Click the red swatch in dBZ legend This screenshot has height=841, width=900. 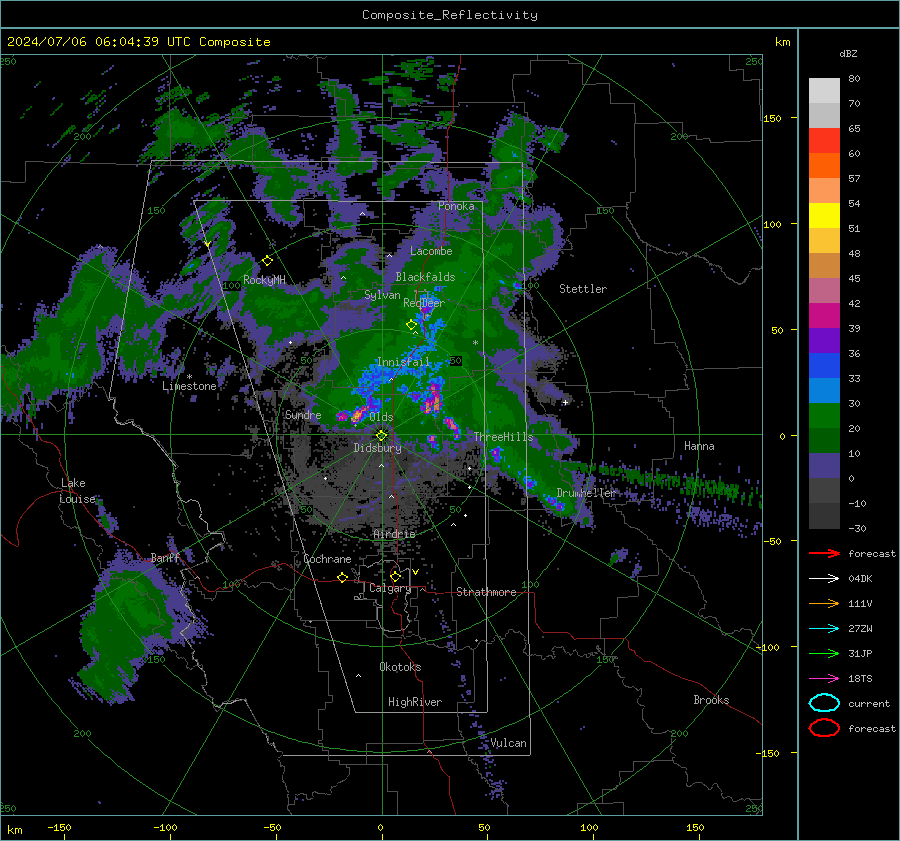(x=824, y=141)
